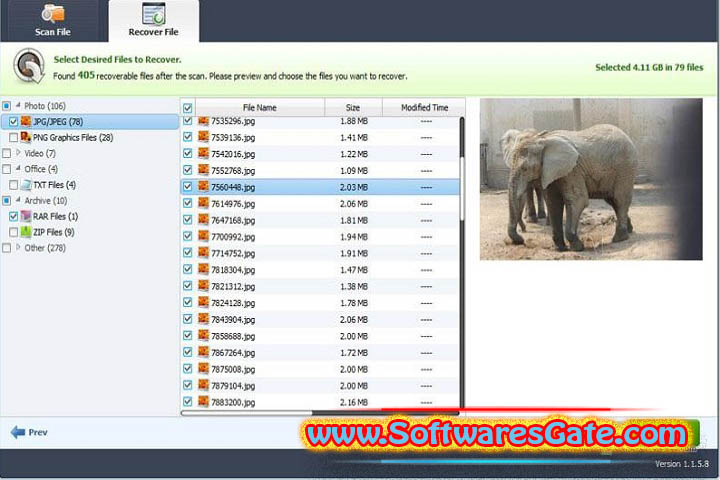This screenshot has width=720, height=480.
Task: Click the TXT Files document icon
Action: click(26, 185)
